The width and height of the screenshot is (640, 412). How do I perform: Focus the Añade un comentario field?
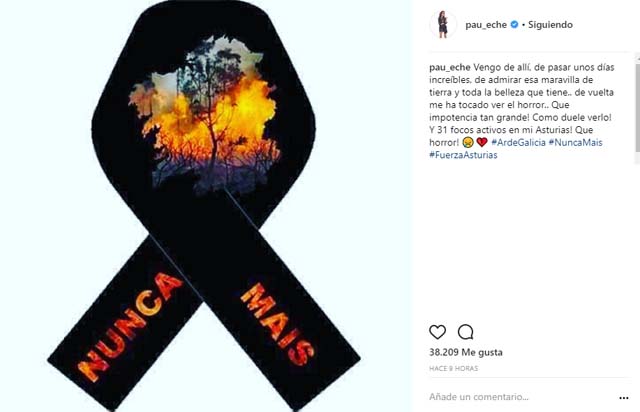point(520,397)
